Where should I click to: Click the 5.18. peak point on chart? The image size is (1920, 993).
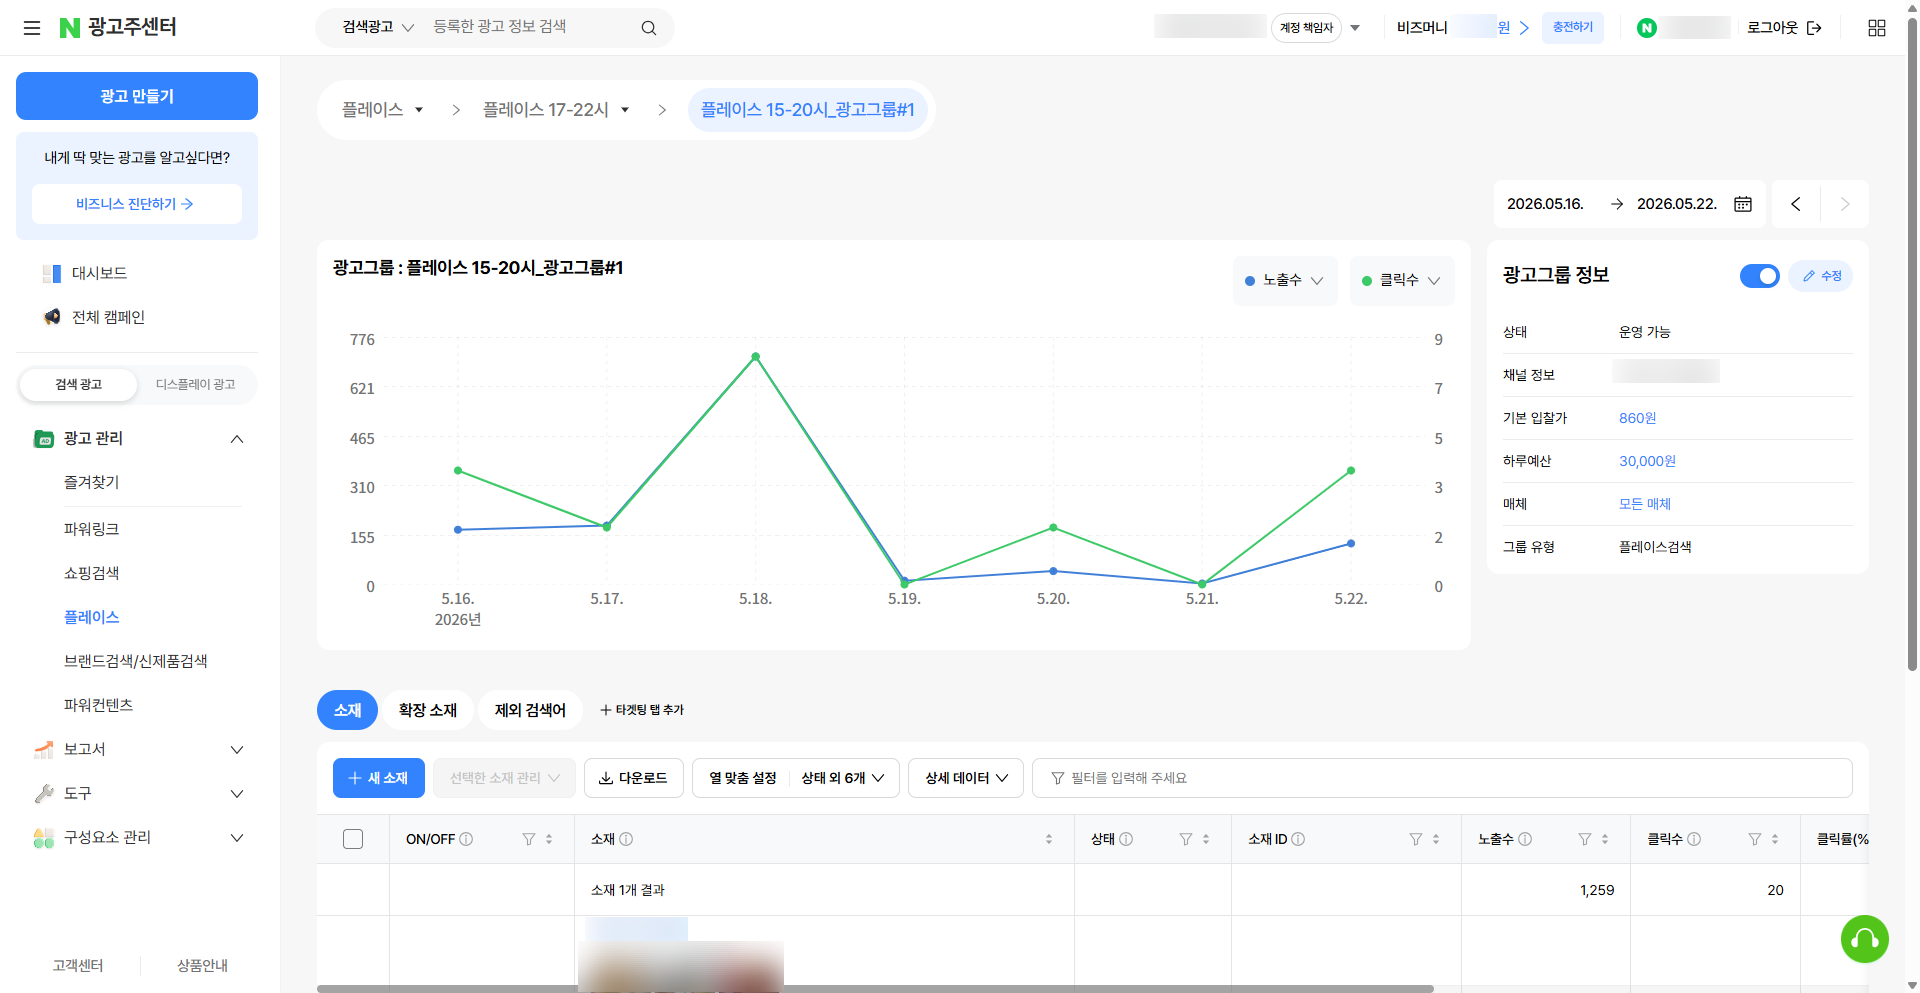[x=756, y=356]
